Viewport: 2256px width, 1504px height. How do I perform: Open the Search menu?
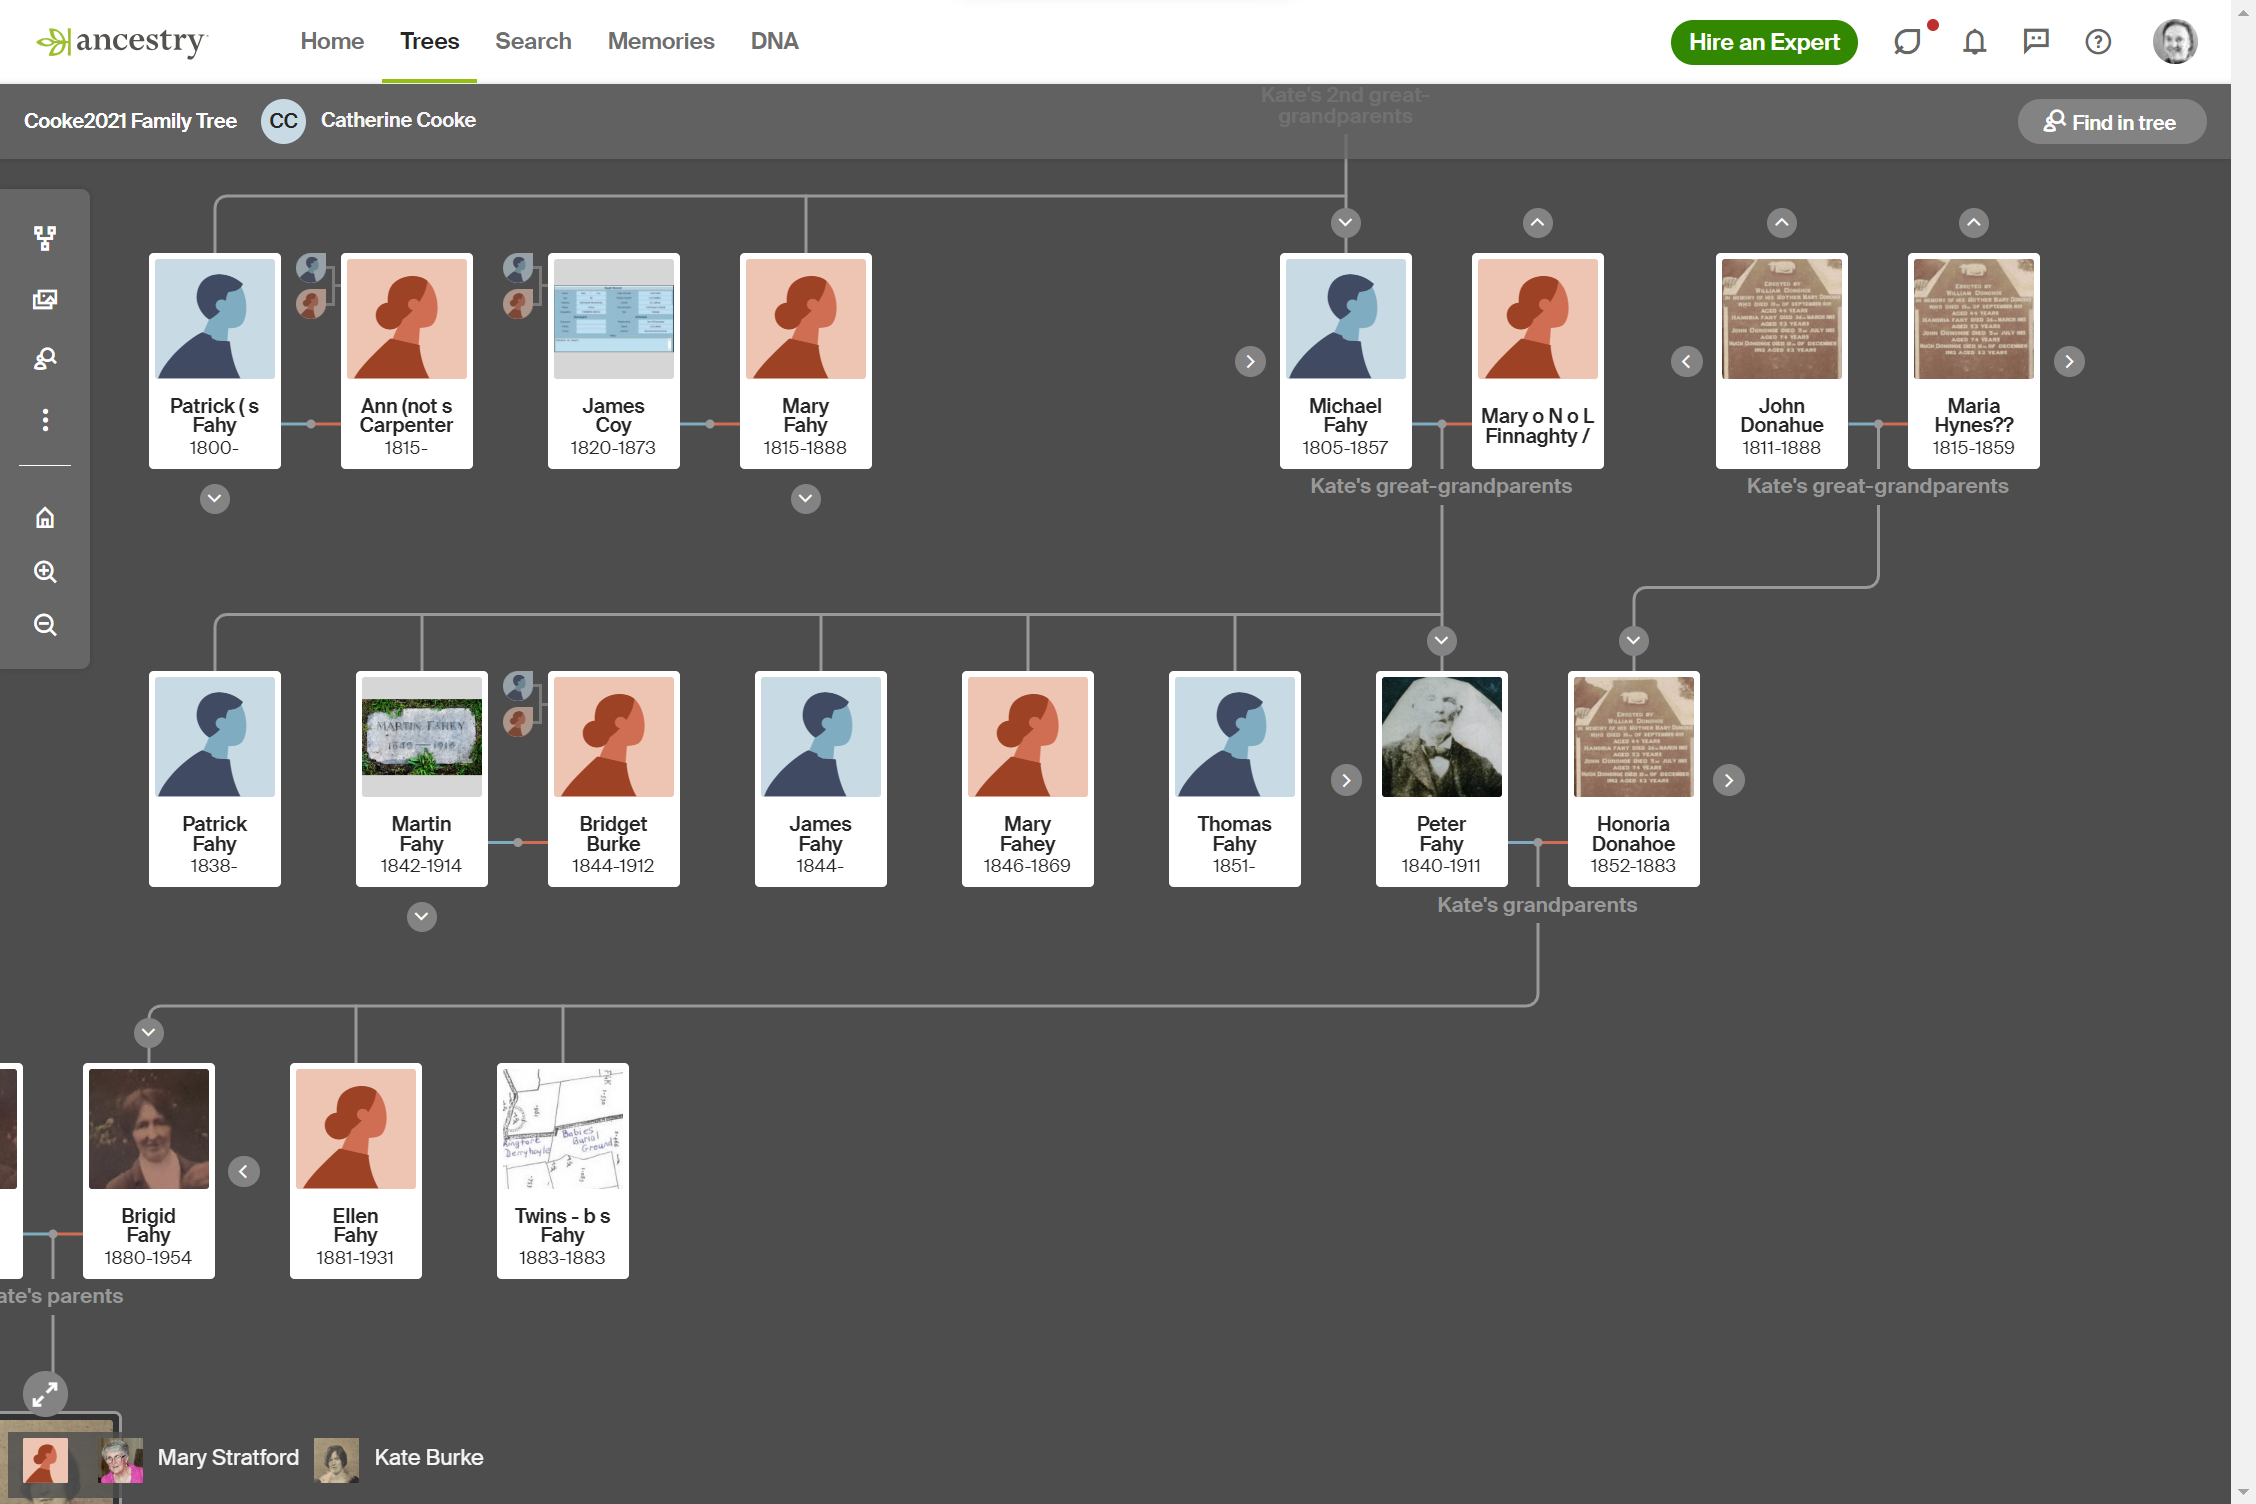[x=533, y=41]
